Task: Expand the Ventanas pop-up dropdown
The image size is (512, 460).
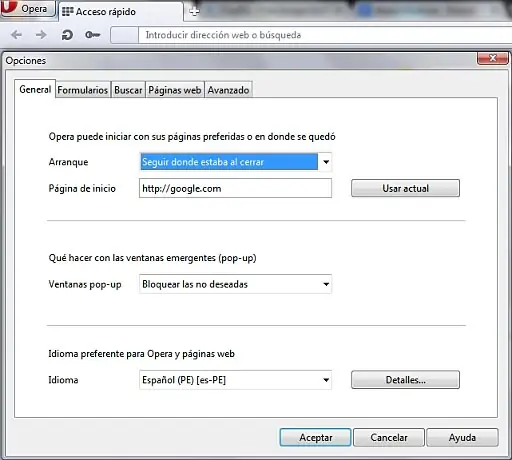Action: 235,284
